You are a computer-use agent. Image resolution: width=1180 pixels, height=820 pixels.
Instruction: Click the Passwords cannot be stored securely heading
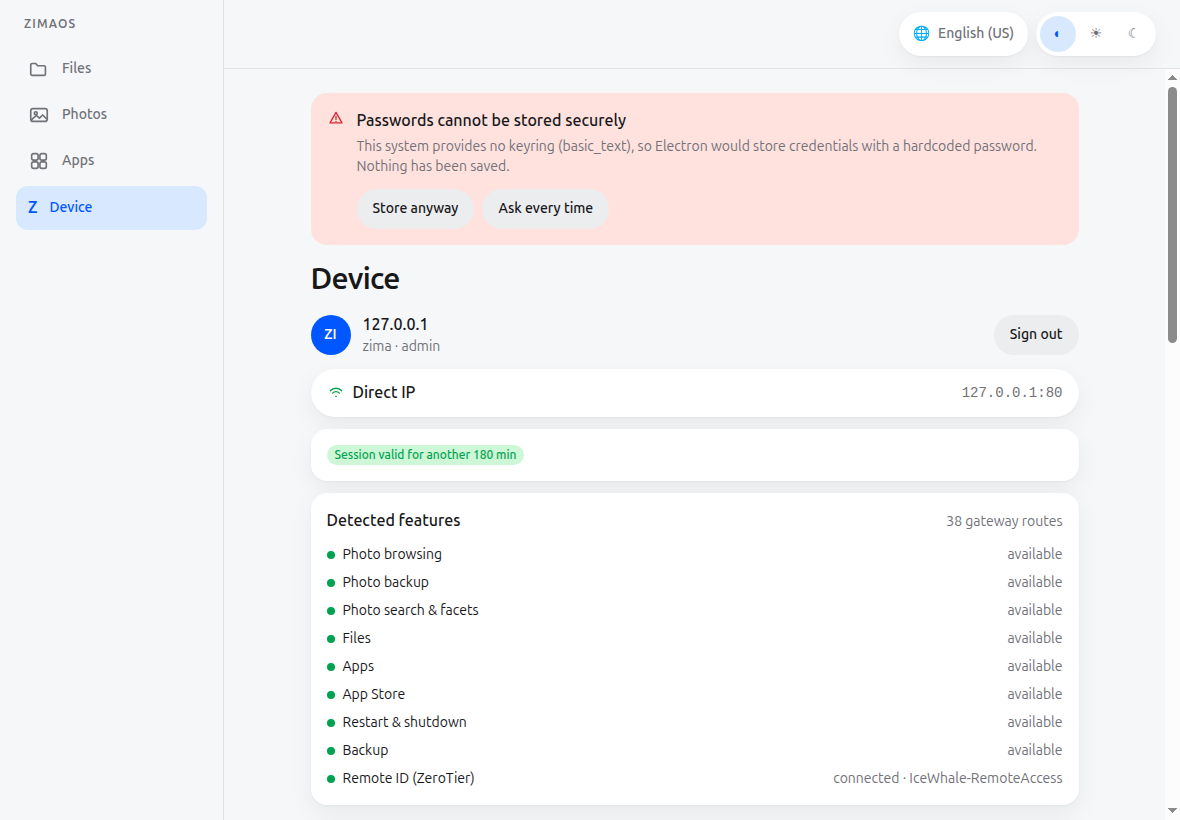pos(491,120)
